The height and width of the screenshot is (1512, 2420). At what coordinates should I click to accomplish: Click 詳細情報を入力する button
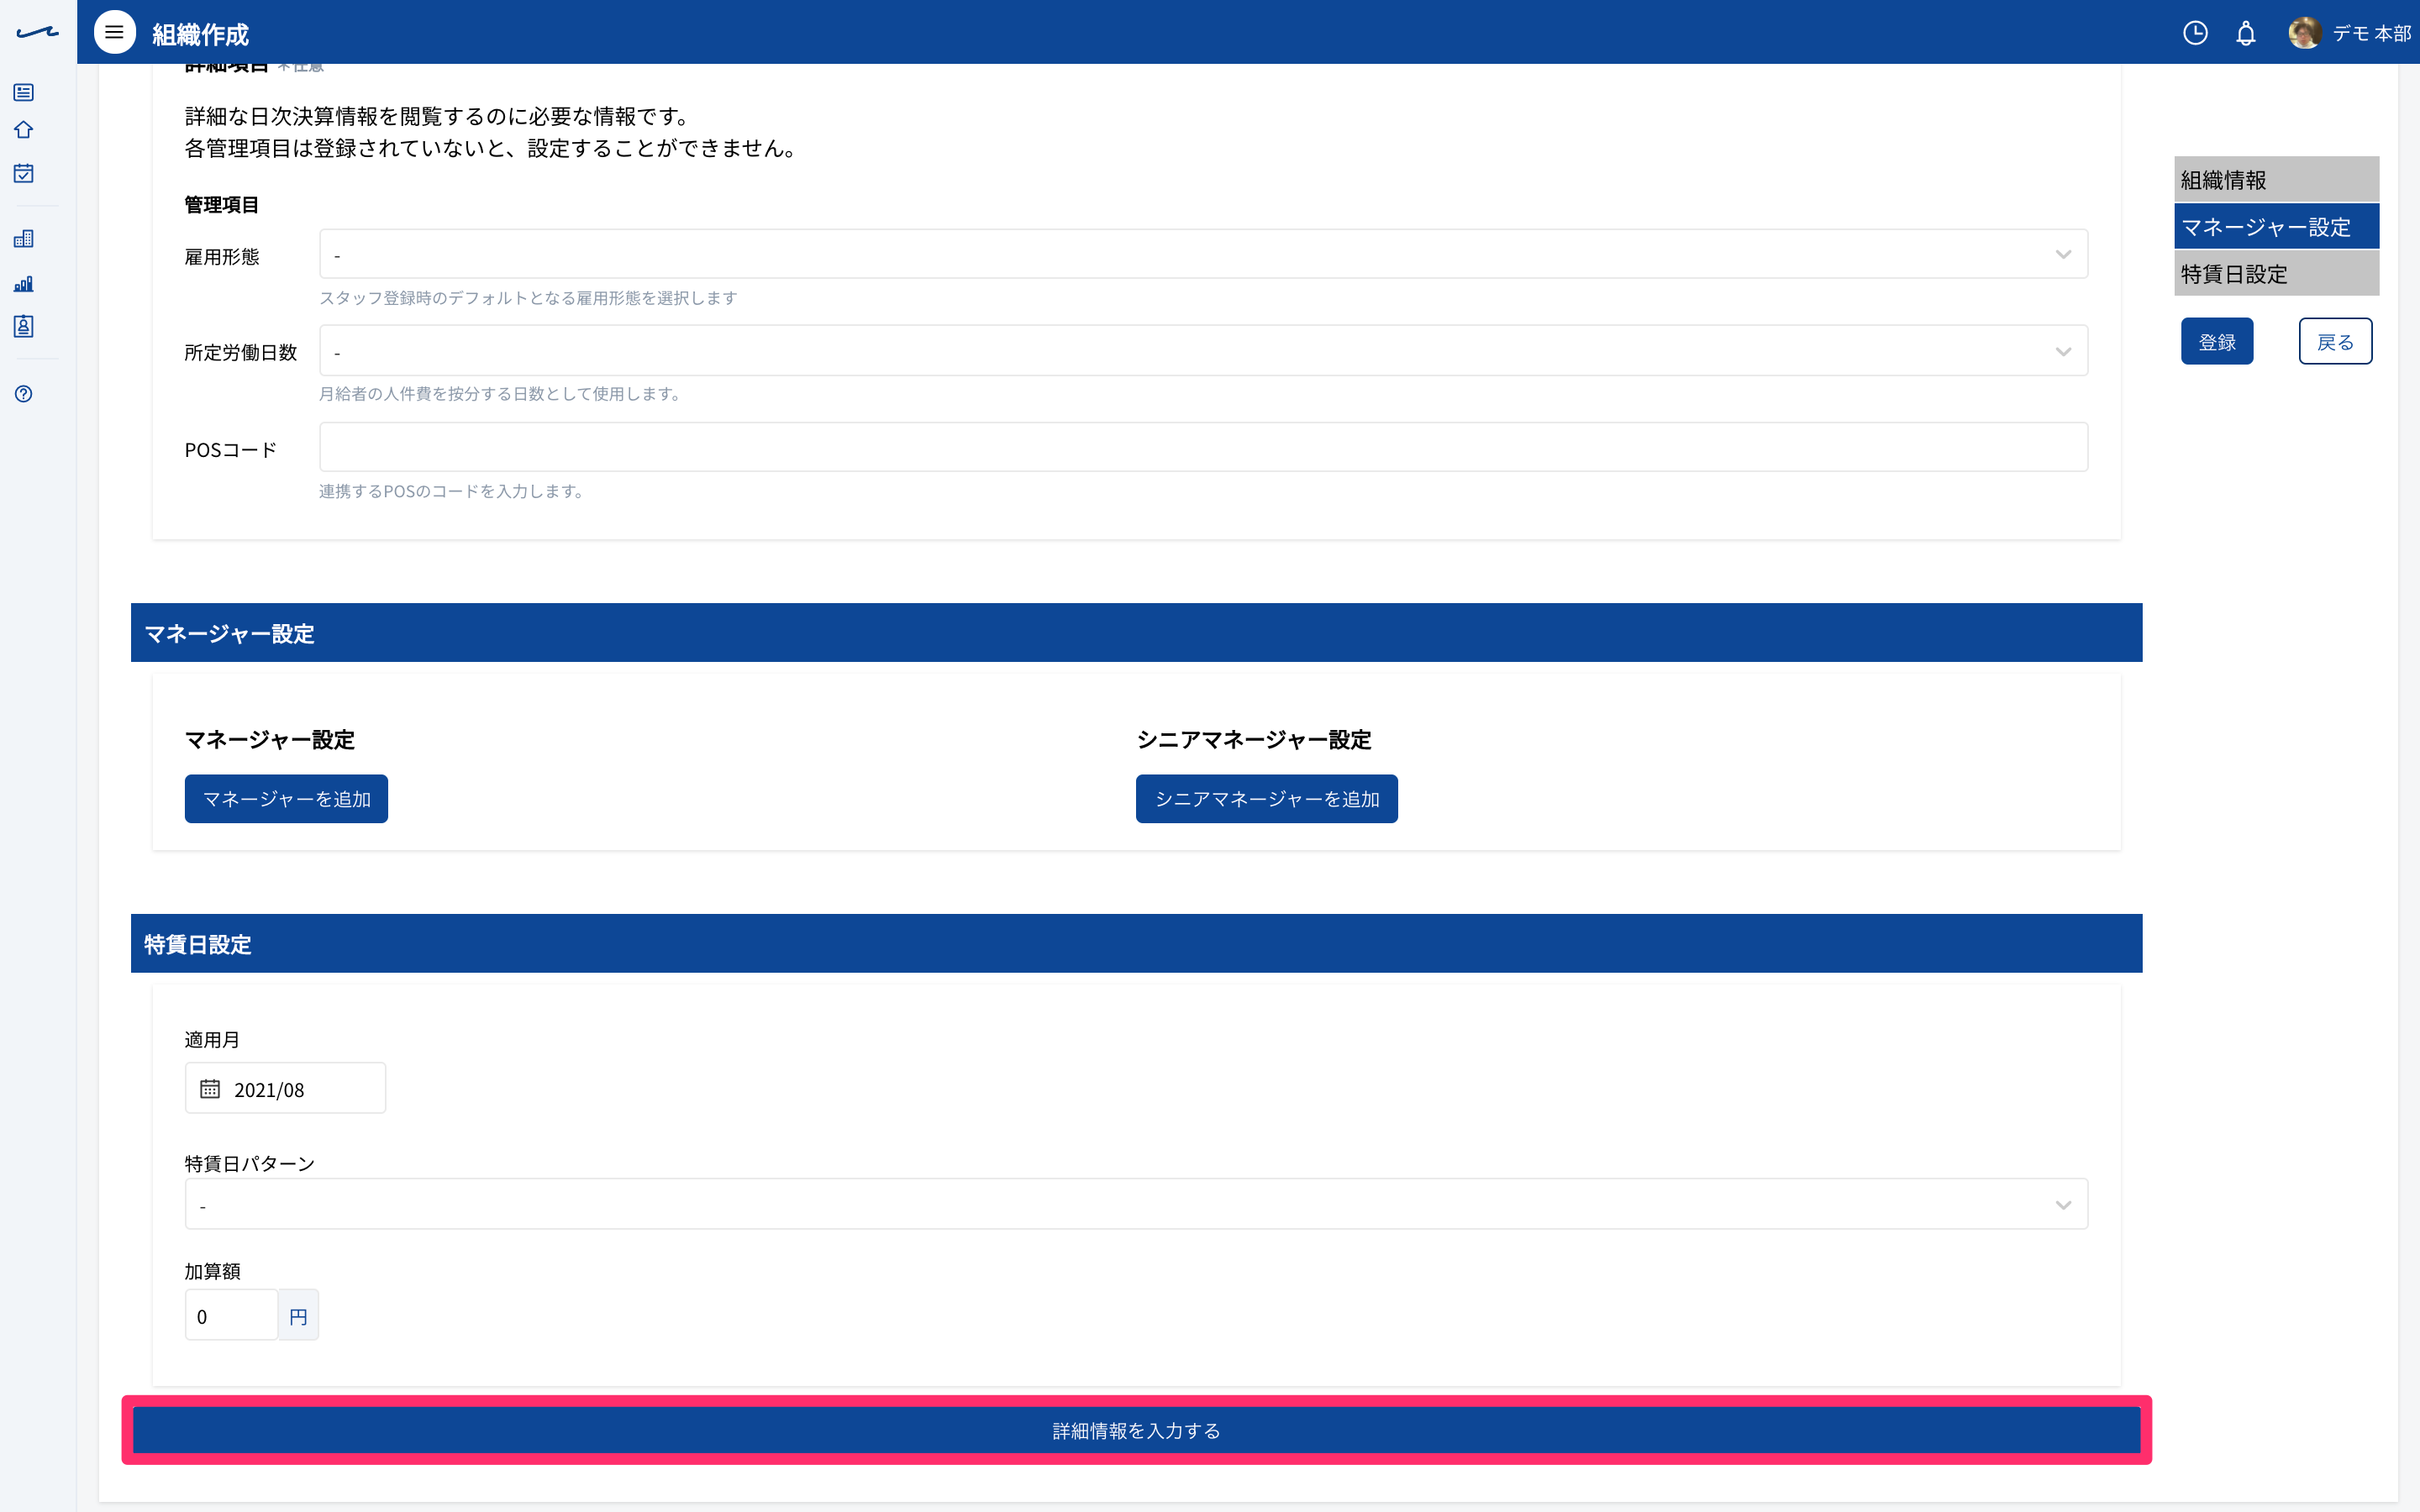[1137, 1431]
